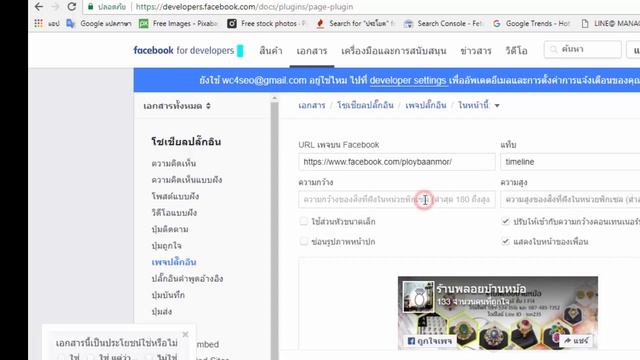This screenshot has height=360, width=640.
Task: Open the 'วิดีโอ' top menu
Action: 516,51
